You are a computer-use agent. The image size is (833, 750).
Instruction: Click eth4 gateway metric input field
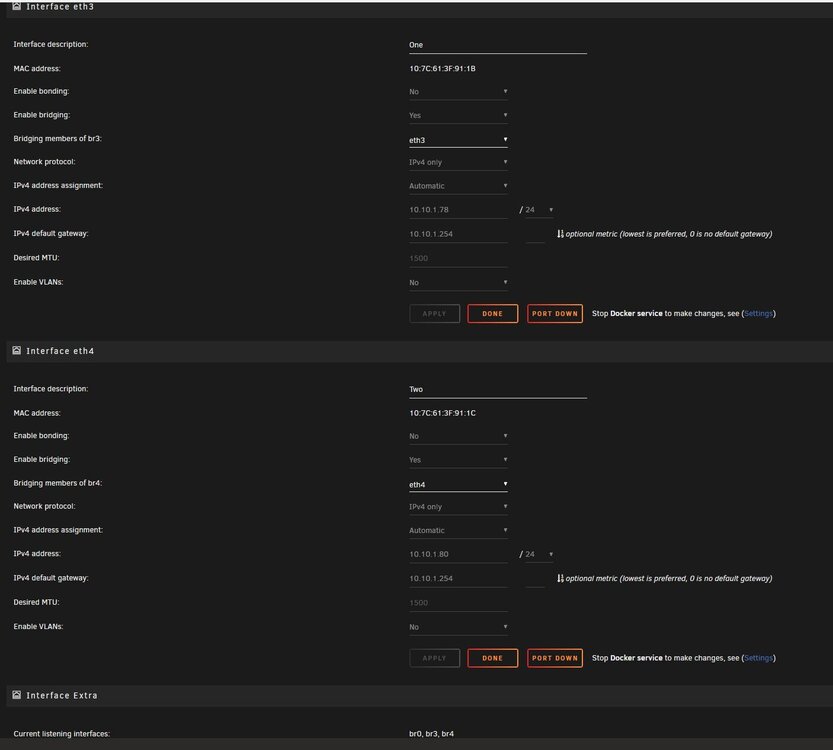click(x=535, y=578)
